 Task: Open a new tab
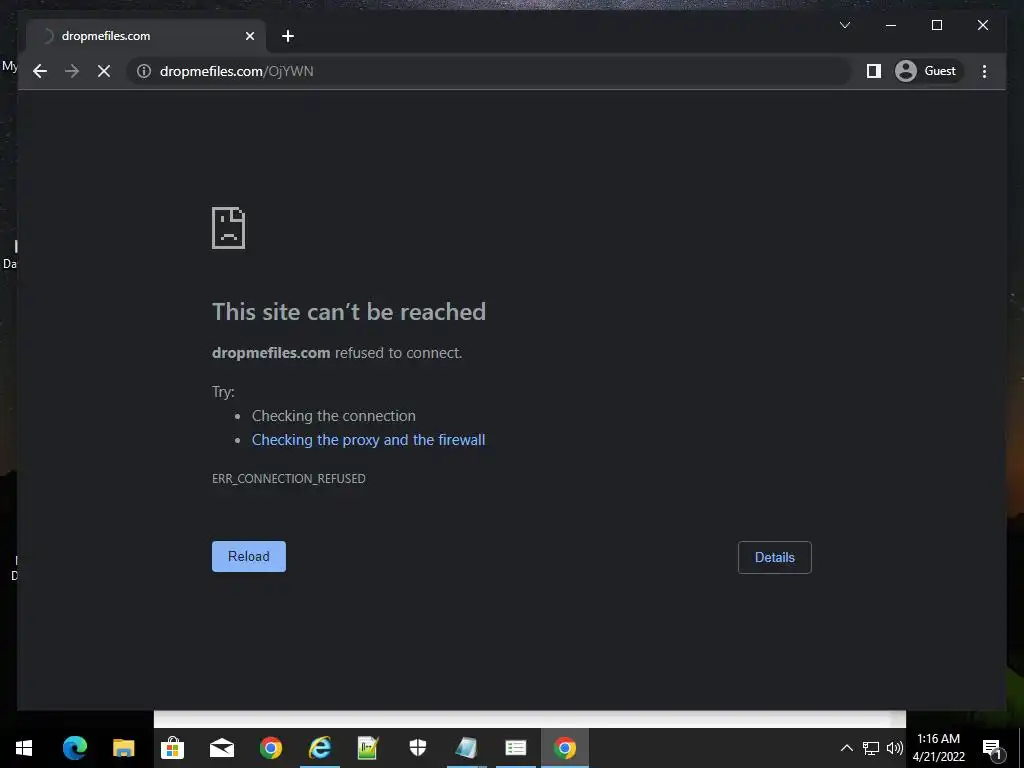coord(288,36)
